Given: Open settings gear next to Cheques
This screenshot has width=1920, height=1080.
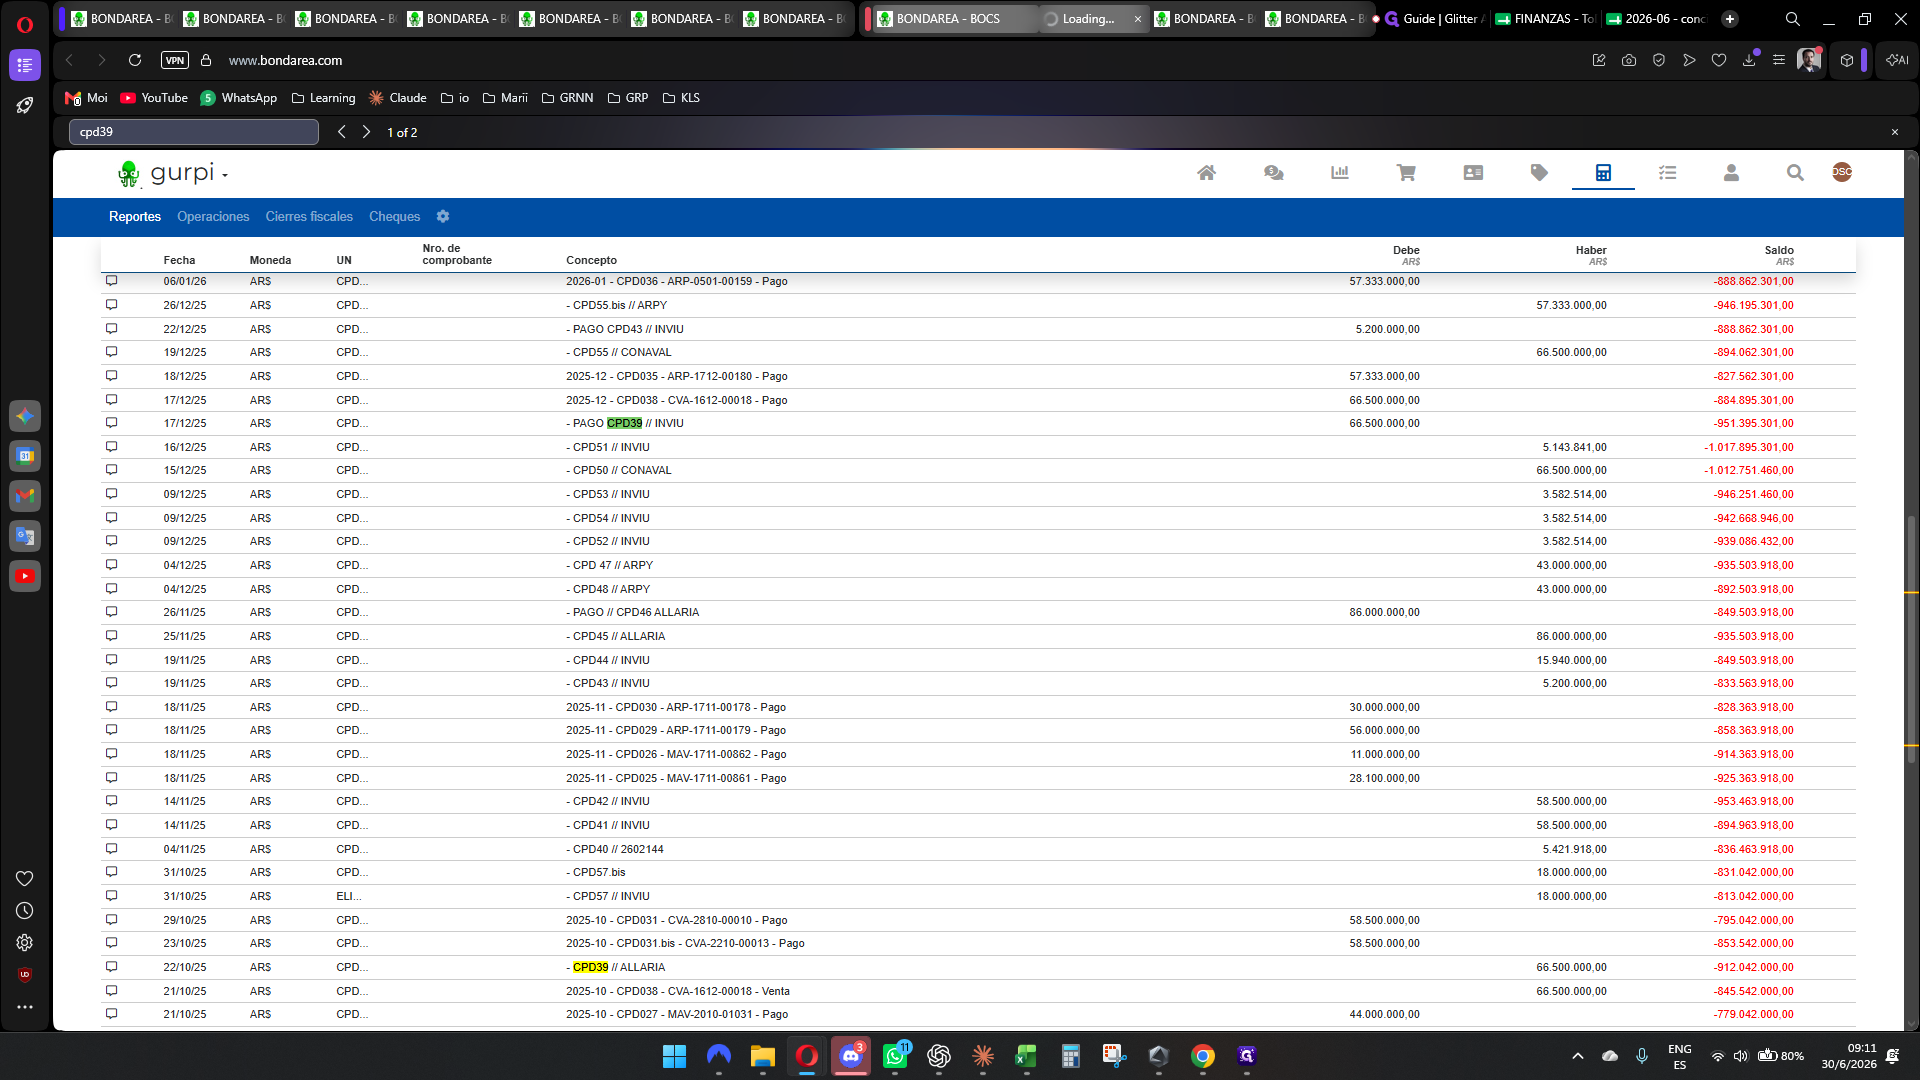Looking at the screenshot, I should [443, 217].
